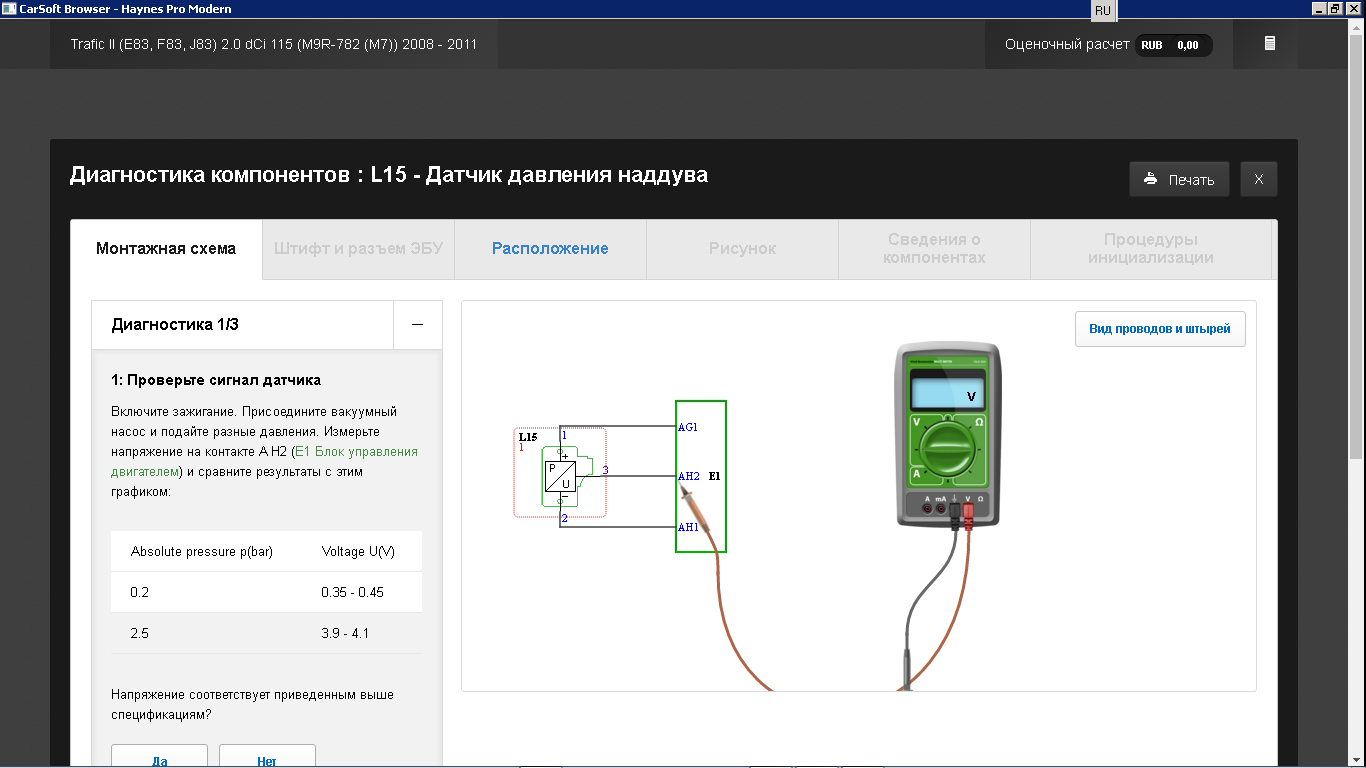The image size is (1366, 768).
Task: Click the red multimeter probe plug
Action: pos(969,514)
